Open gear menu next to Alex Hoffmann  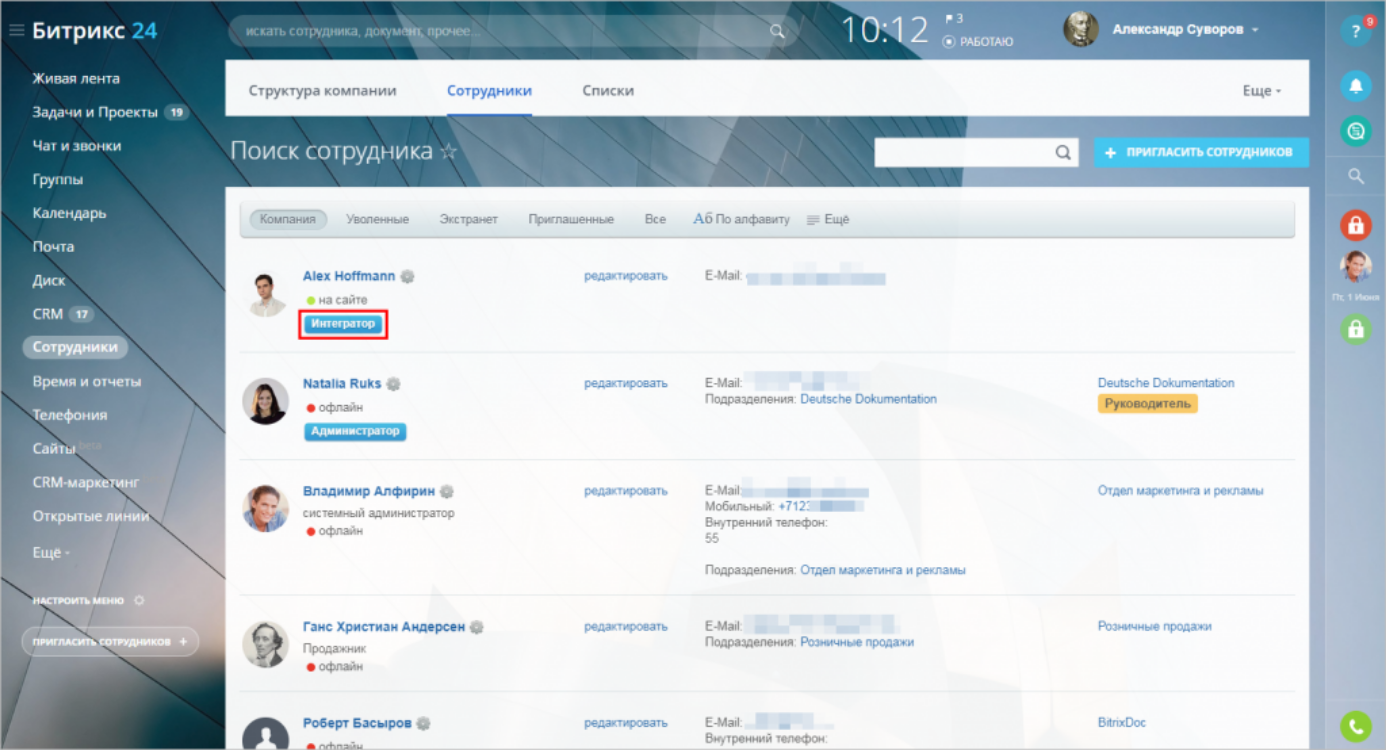tap(408, 276)
